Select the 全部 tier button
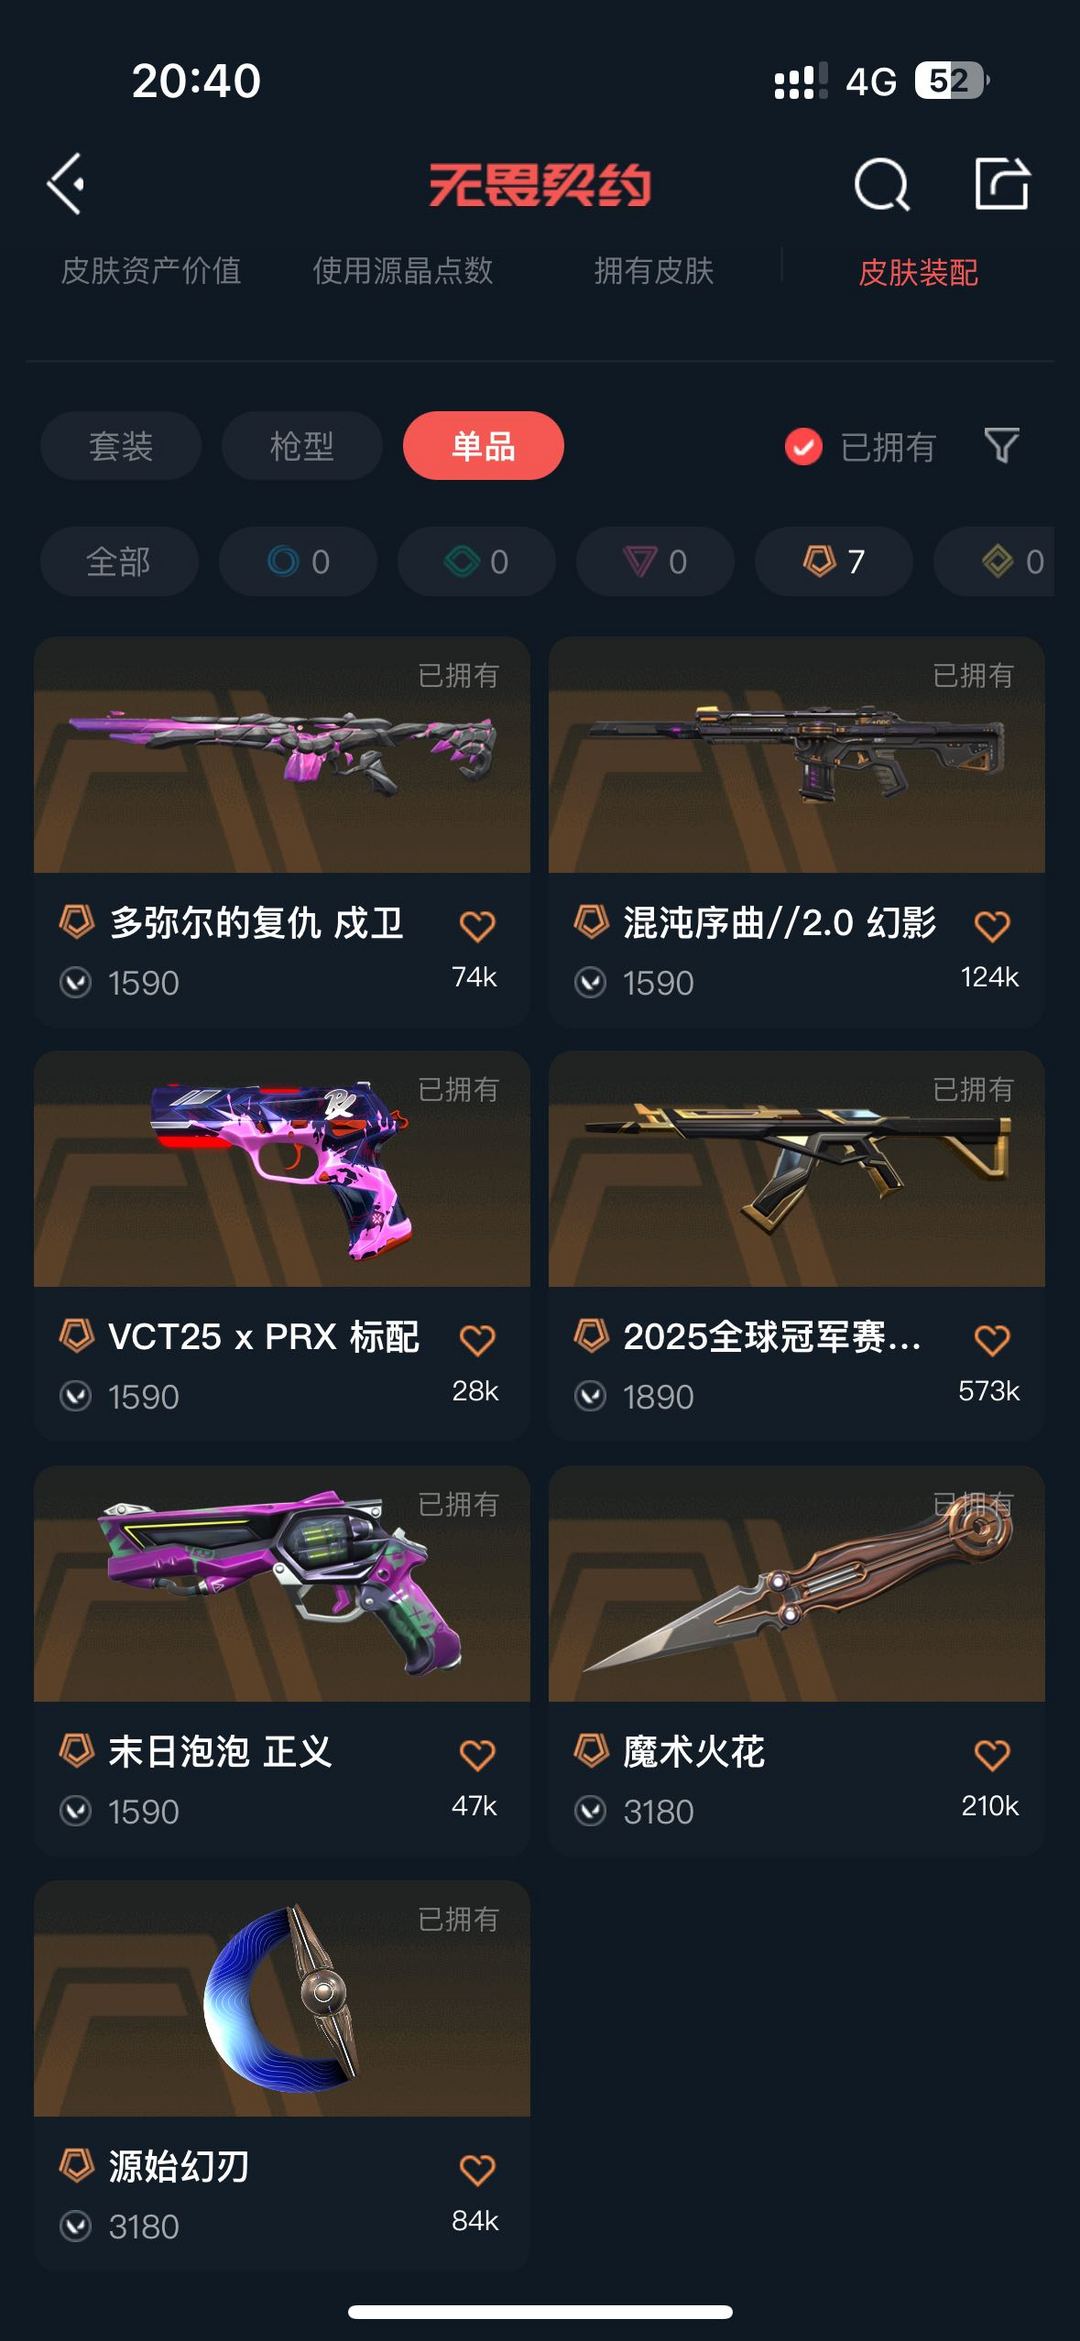 click(x=119, y=561)
